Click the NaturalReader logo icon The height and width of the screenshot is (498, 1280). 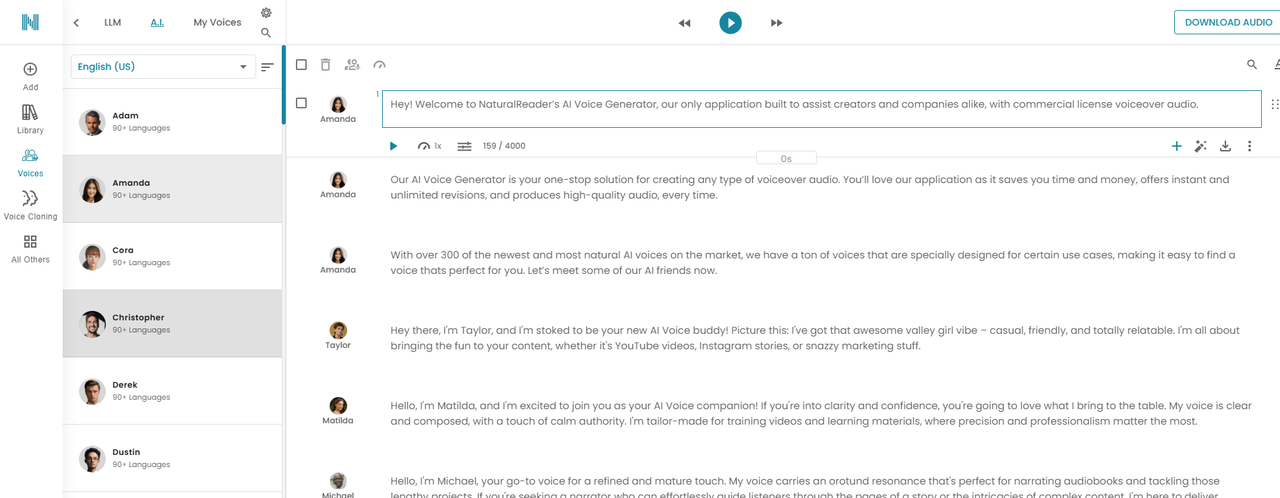pos(30,22)
